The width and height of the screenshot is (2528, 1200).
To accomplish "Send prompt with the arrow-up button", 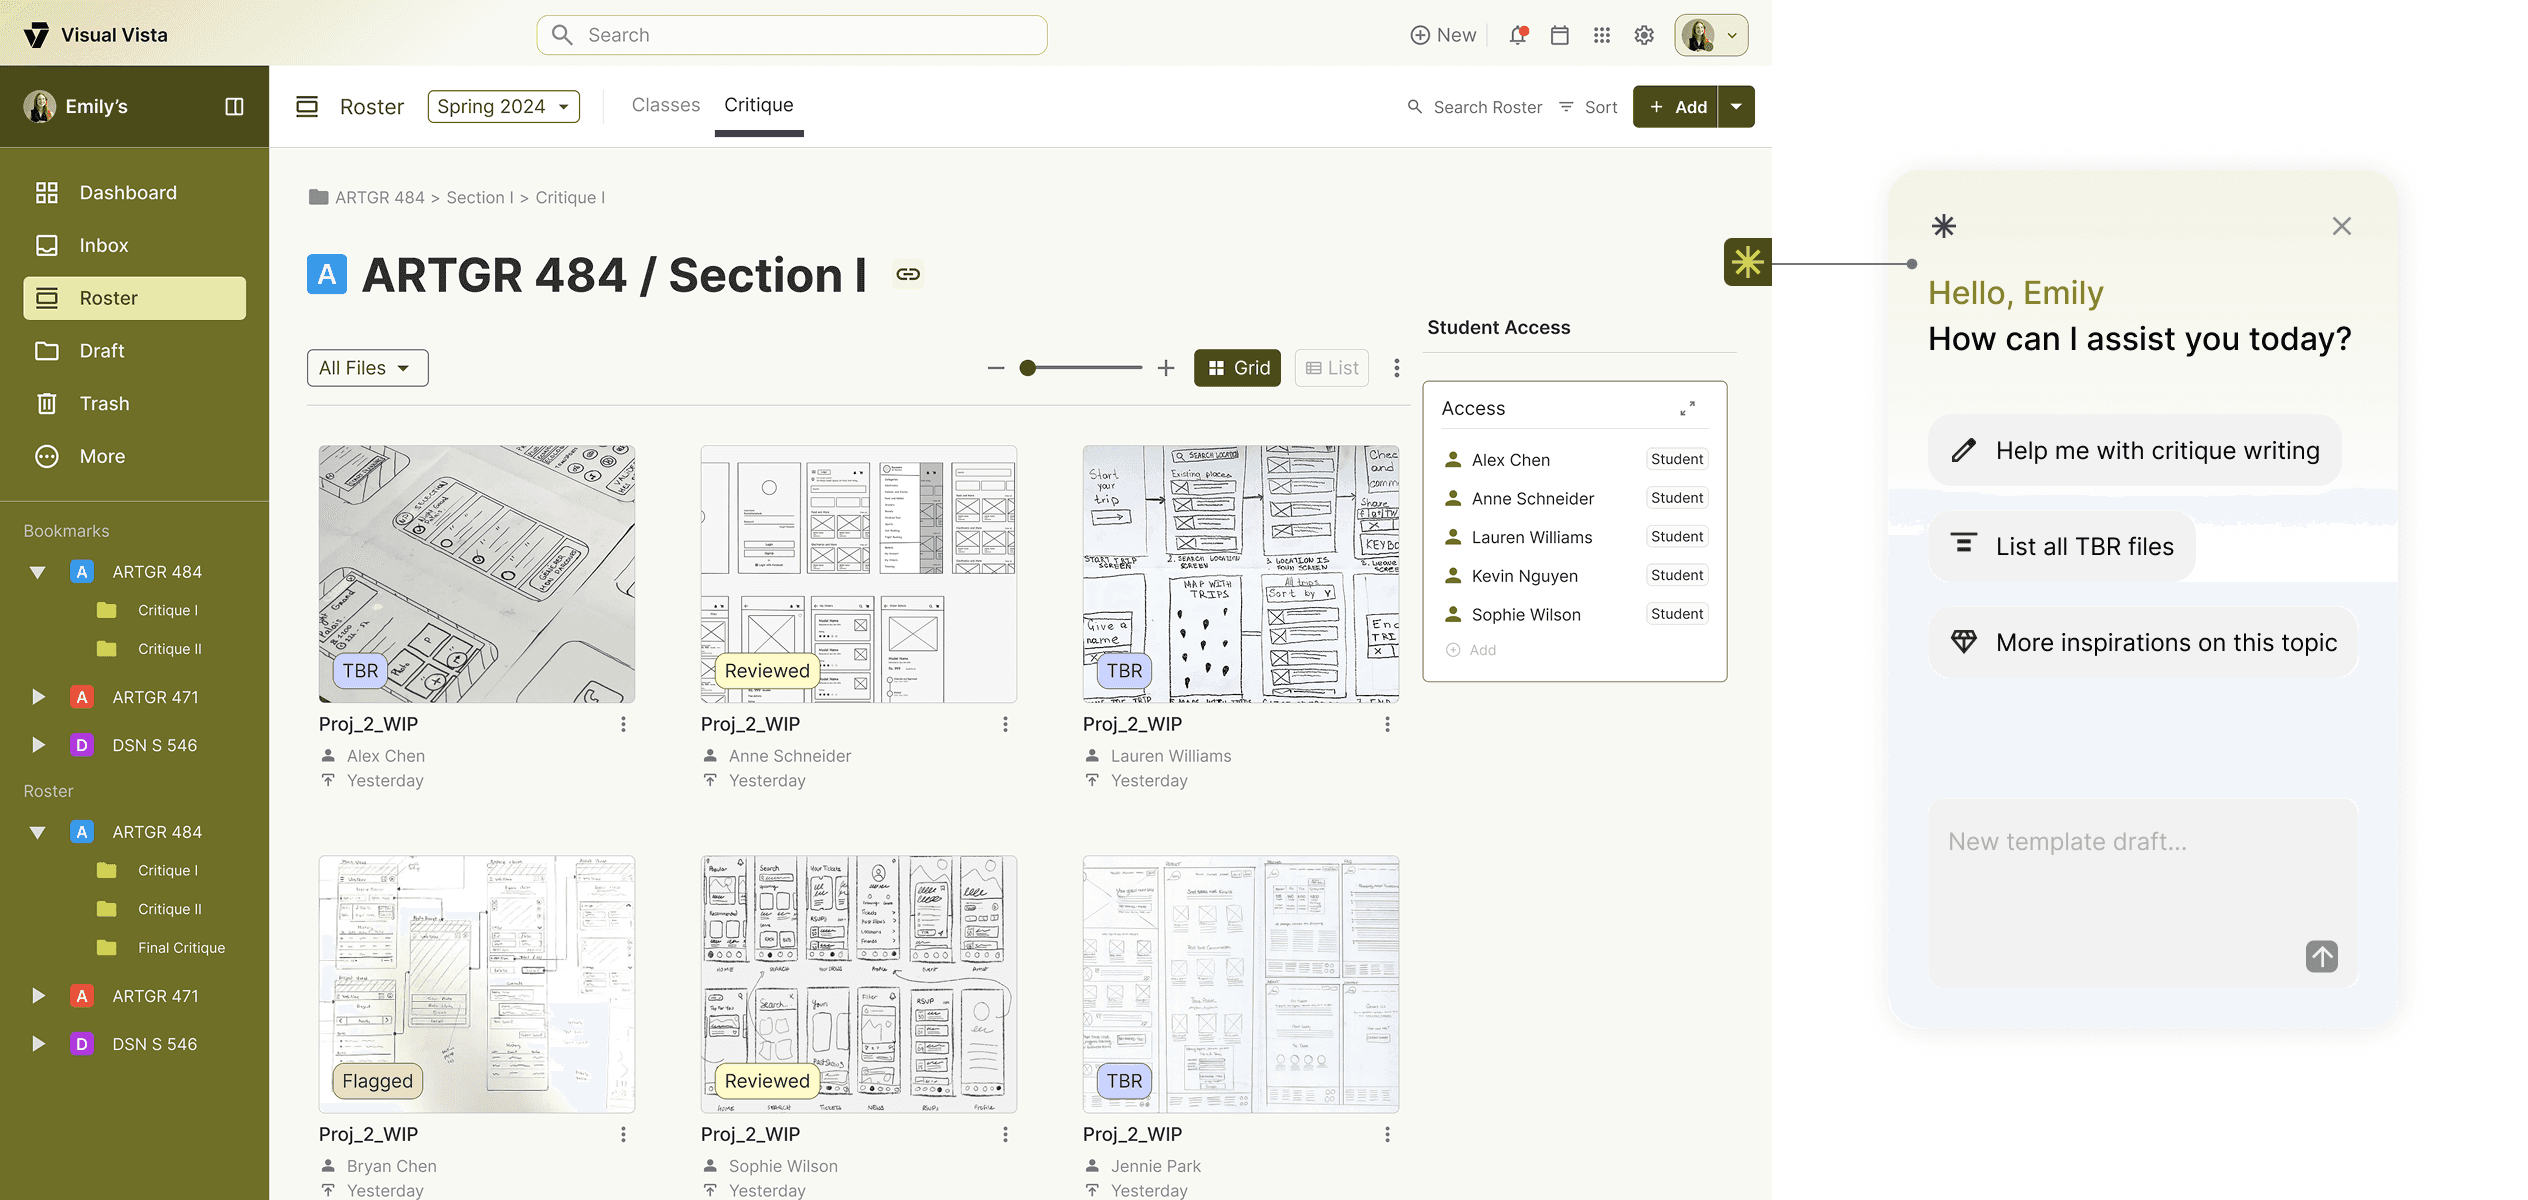I will click(x=2321, y=956).
